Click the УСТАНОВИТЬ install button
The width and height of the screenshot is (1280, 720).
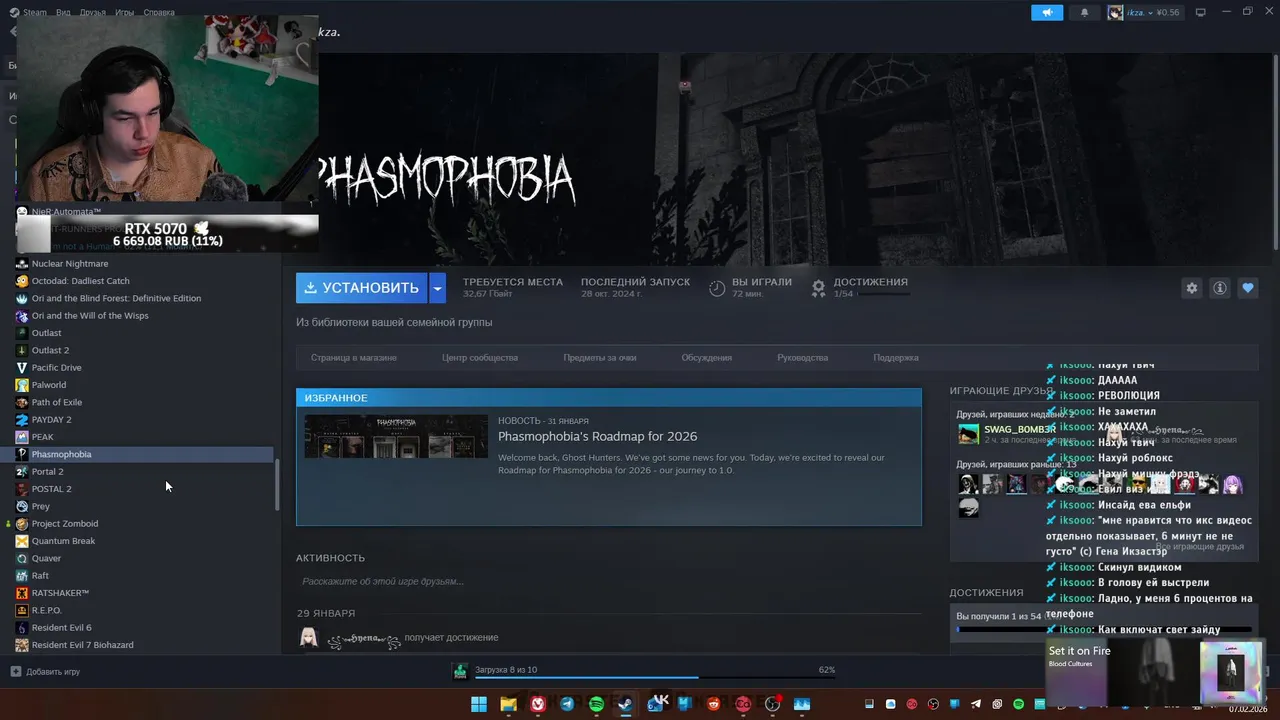coord(361,288)
